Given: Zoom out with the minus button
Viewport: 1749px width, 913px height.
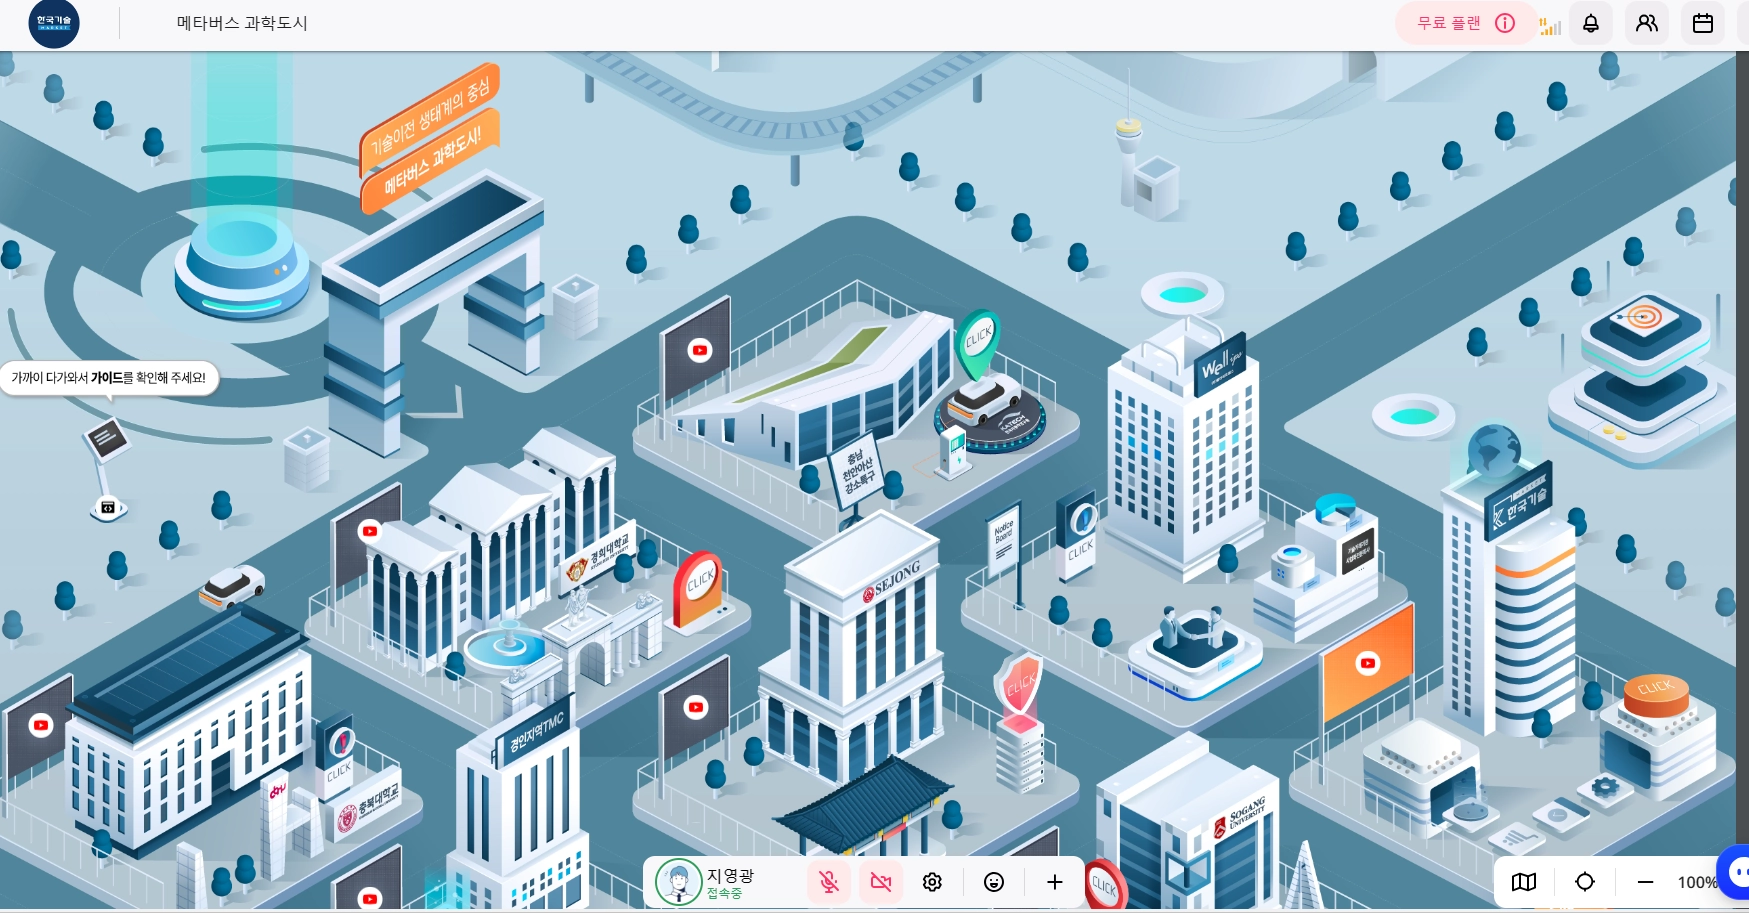Looking at the screenshot, I should click(1645, 882).
